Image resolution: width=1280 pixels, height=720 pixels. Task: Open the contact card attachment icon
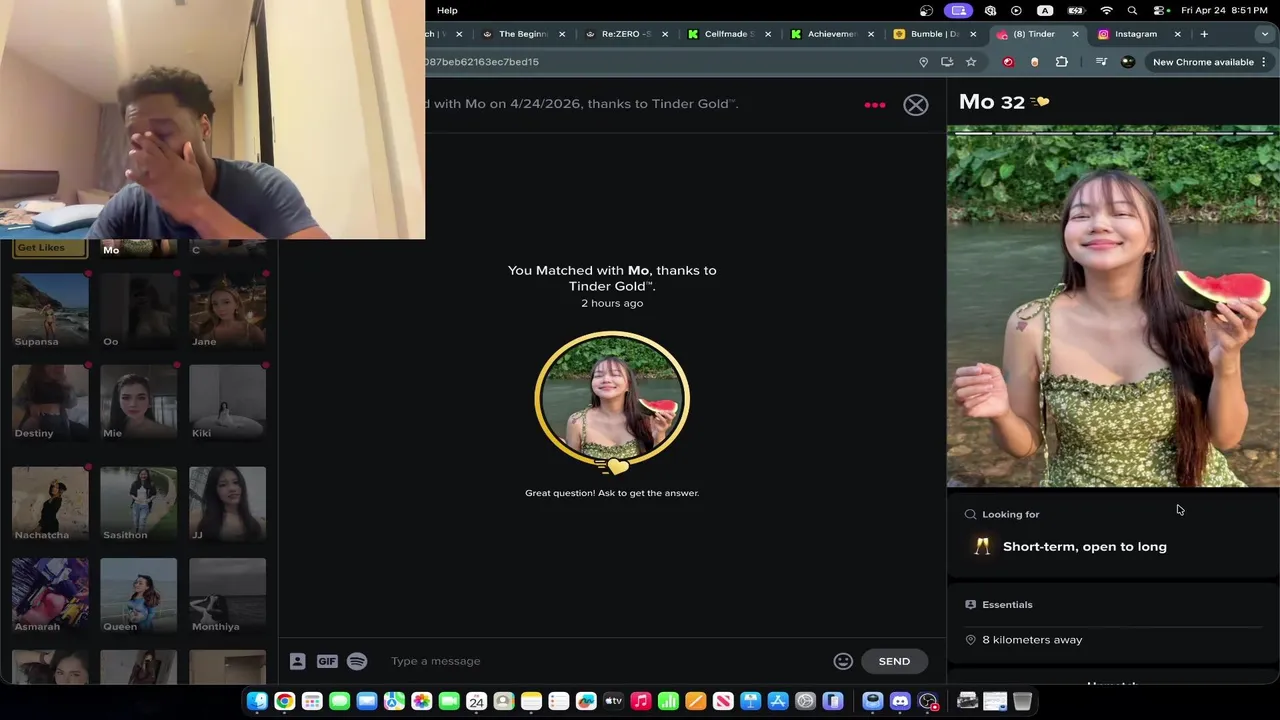297,661
